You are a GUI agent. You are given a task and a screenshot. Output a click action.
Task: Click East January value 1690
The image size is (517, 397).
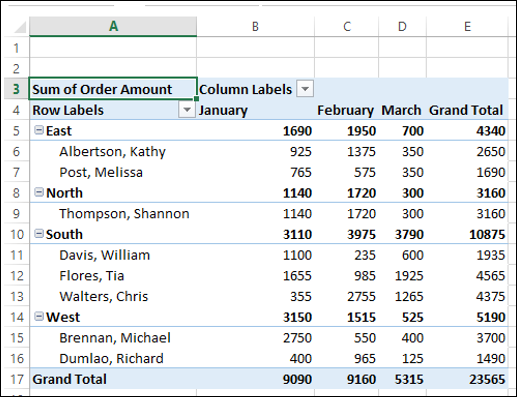[297, 131]
